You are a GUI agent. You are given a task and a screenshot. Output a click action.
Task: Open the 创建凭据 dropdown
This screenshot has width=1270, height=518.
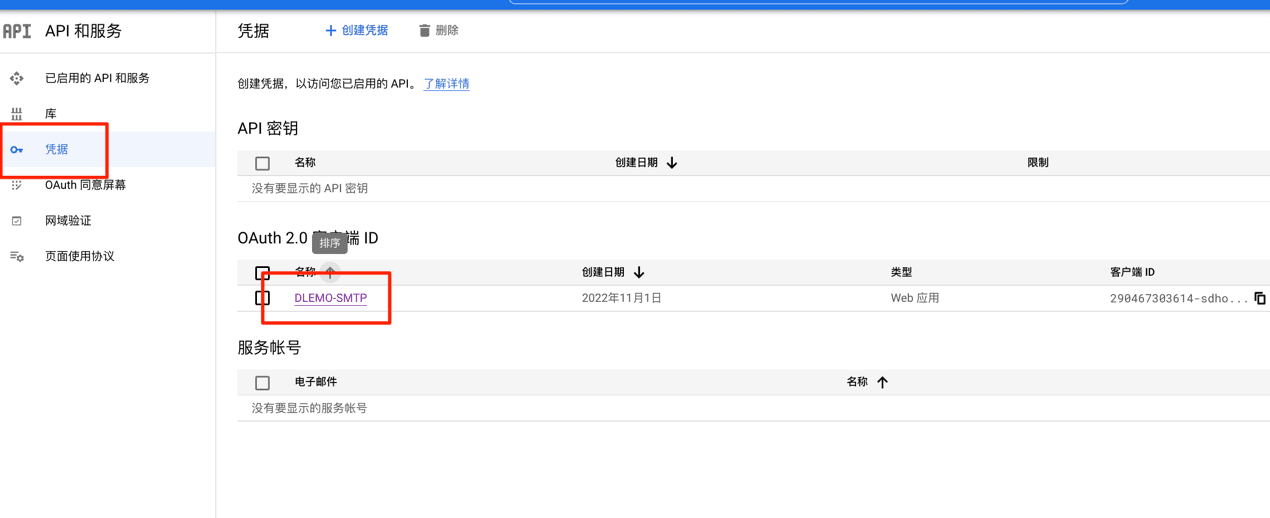356,31
